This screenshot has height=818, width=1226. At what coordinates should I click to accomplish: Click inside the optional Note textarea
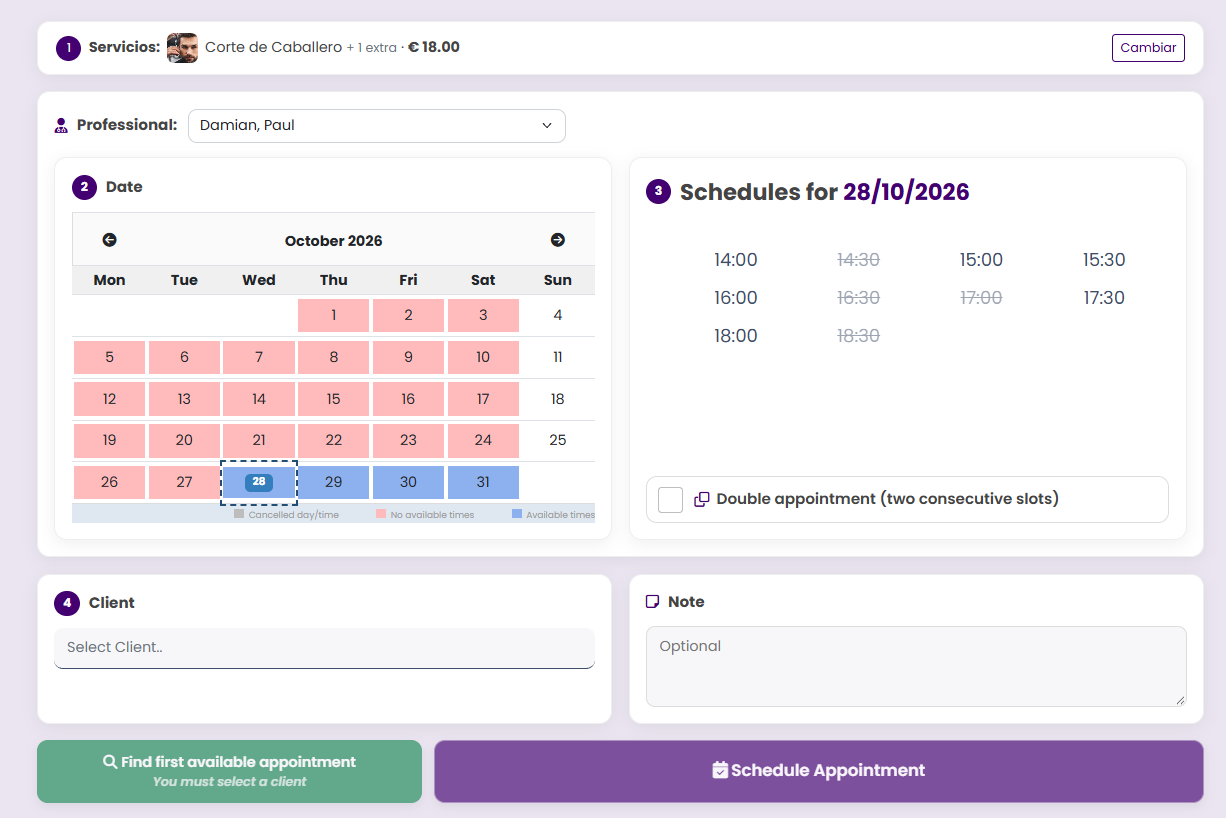click(x=916, y=667)
